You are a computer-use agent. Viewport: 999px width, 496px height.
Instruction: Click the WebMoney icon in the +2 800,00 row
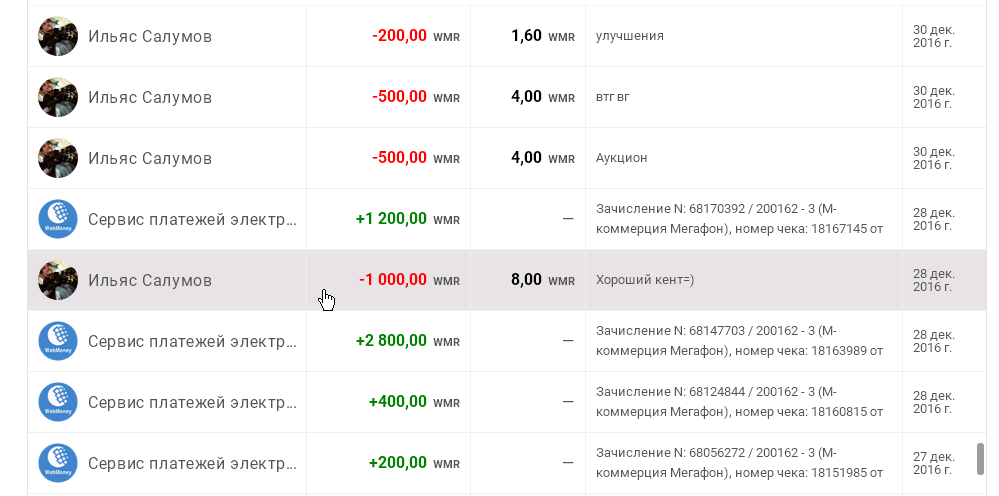pos(58,341)
